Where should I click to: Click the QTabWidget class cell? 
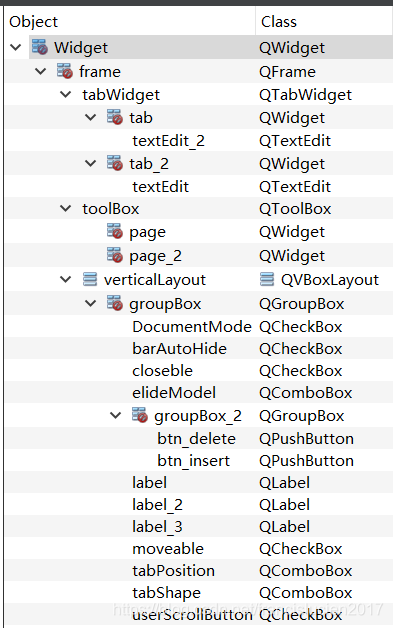click(305, 95)
